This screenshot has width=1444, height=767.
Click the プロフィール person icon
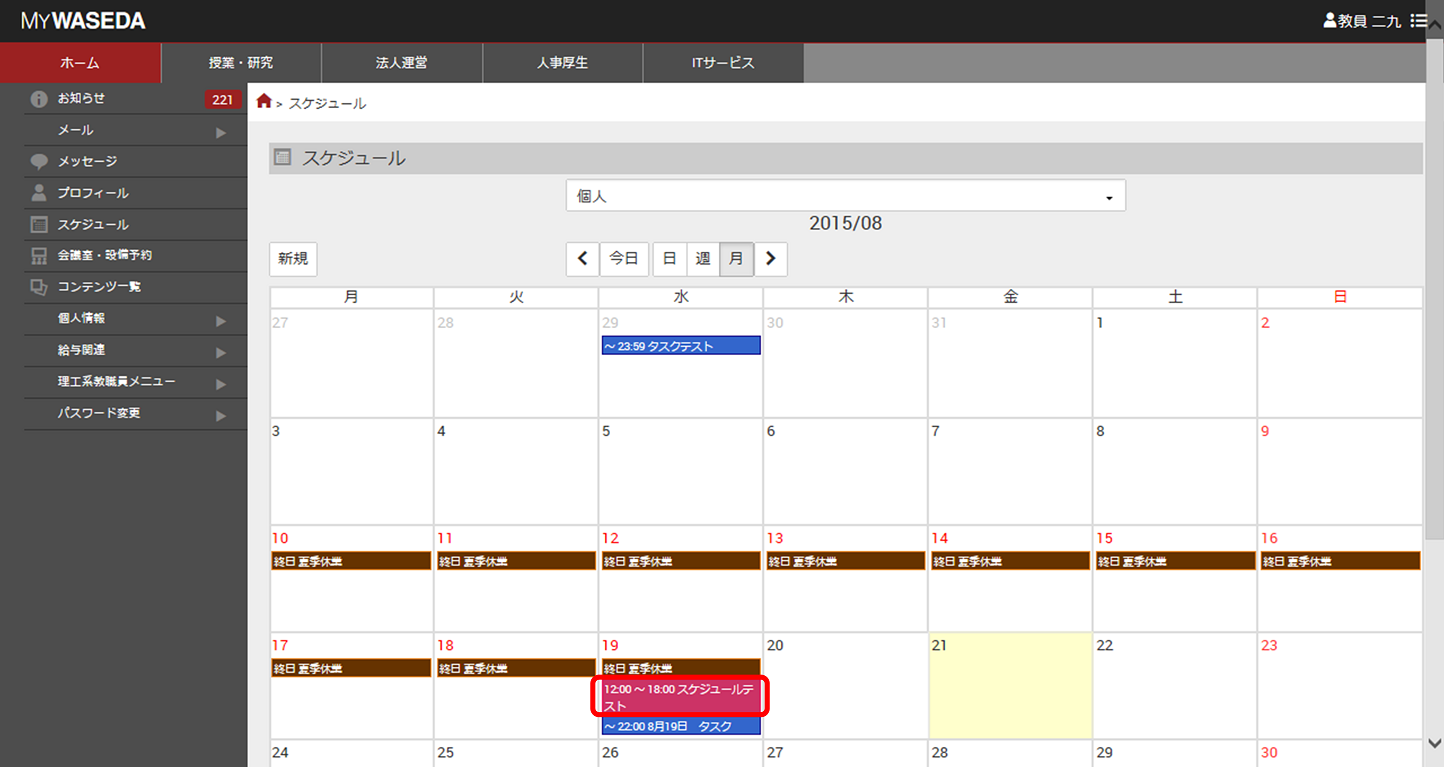(39, 193)
